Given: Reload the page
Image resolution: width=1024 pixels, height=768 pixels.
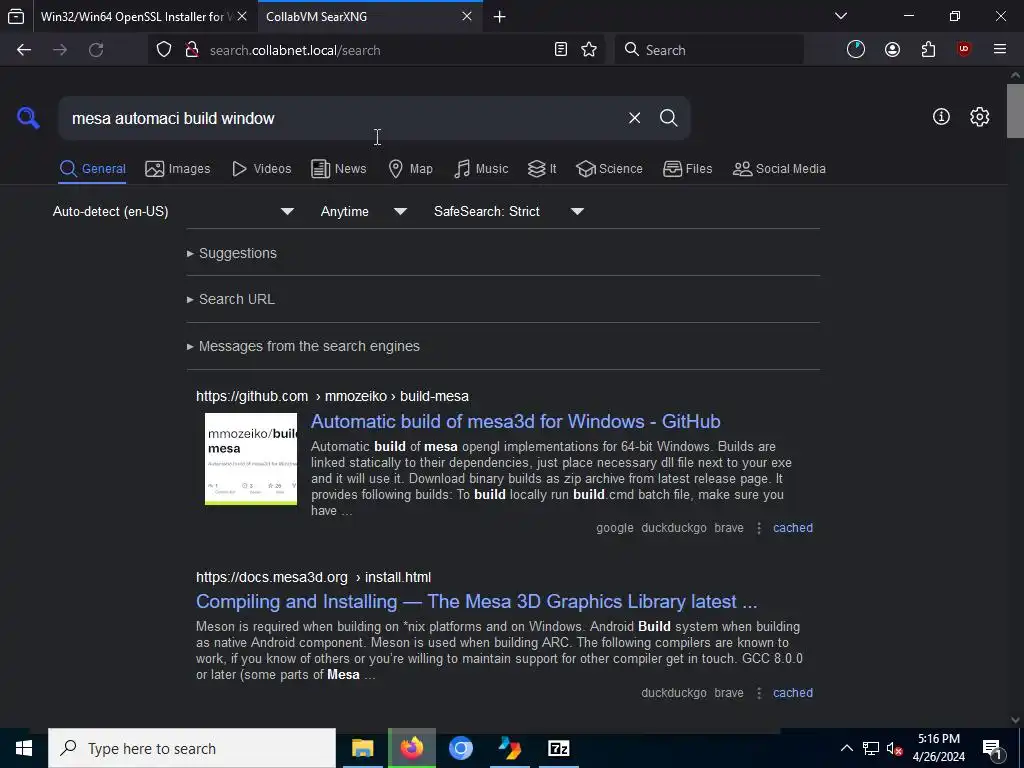Looking at the screenshot, I should point(96,50).
